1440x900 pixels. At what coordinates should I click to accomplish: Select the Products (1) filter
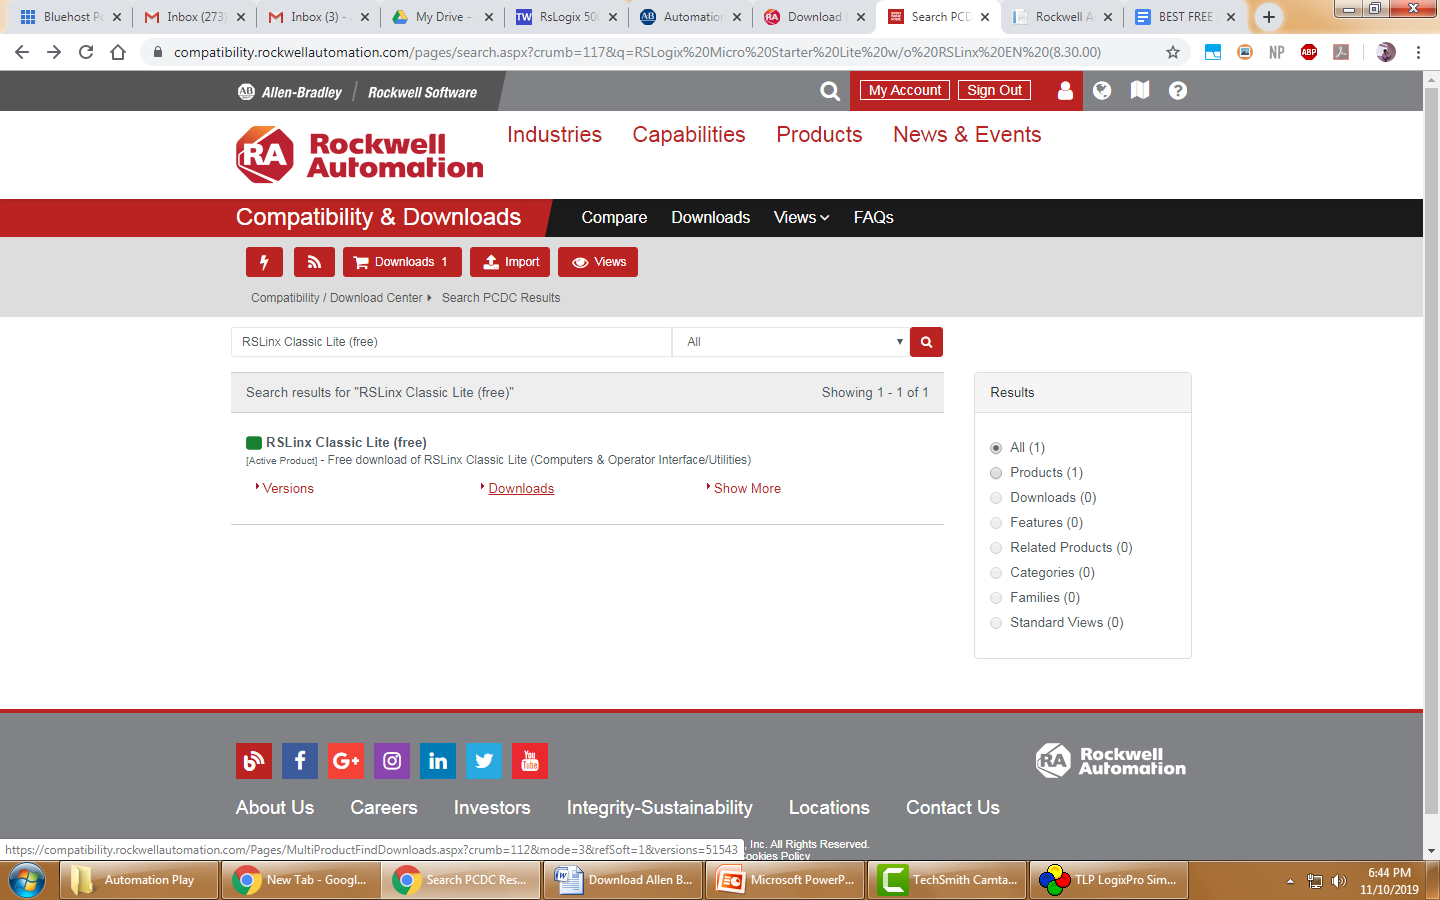pos(996,473)
